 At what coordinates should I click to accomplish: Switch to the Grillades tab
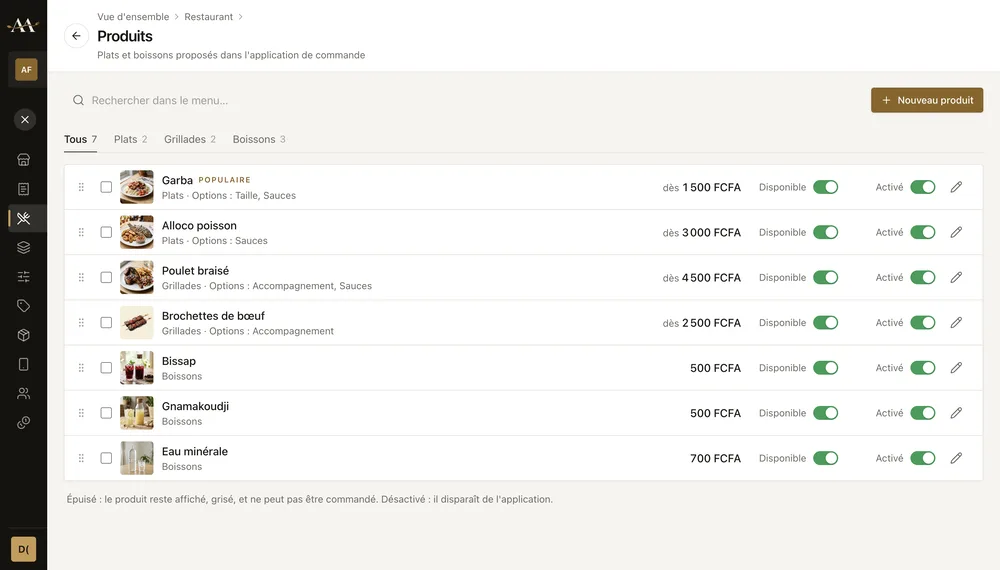190,139
